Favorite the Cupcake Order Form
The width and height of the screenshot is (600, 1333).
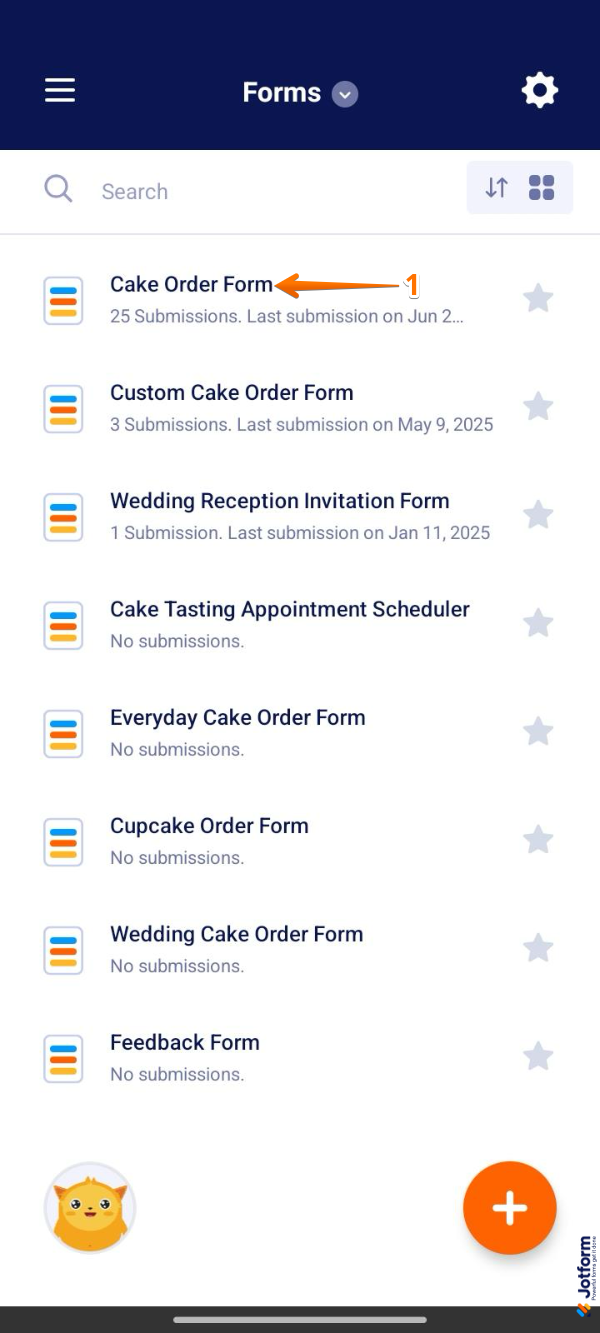coord(539,840)
